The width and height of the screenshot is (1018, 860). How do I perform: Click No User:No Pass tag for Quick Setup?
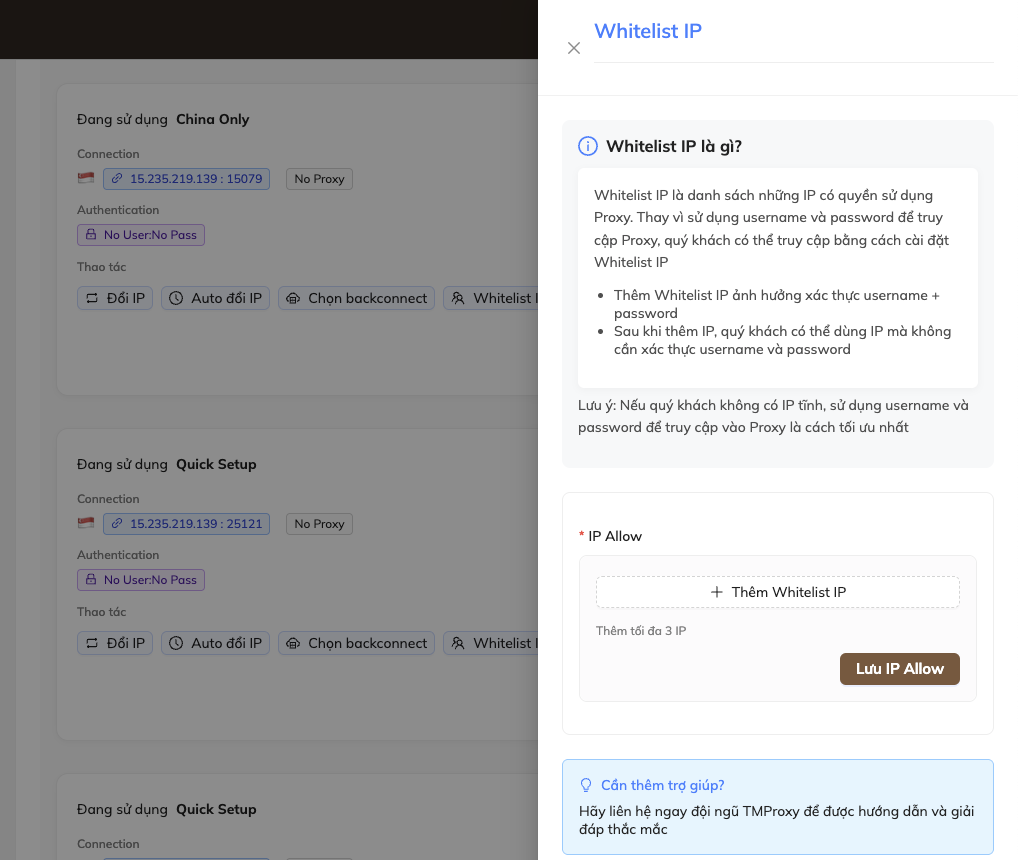click(x=141, y=580)
